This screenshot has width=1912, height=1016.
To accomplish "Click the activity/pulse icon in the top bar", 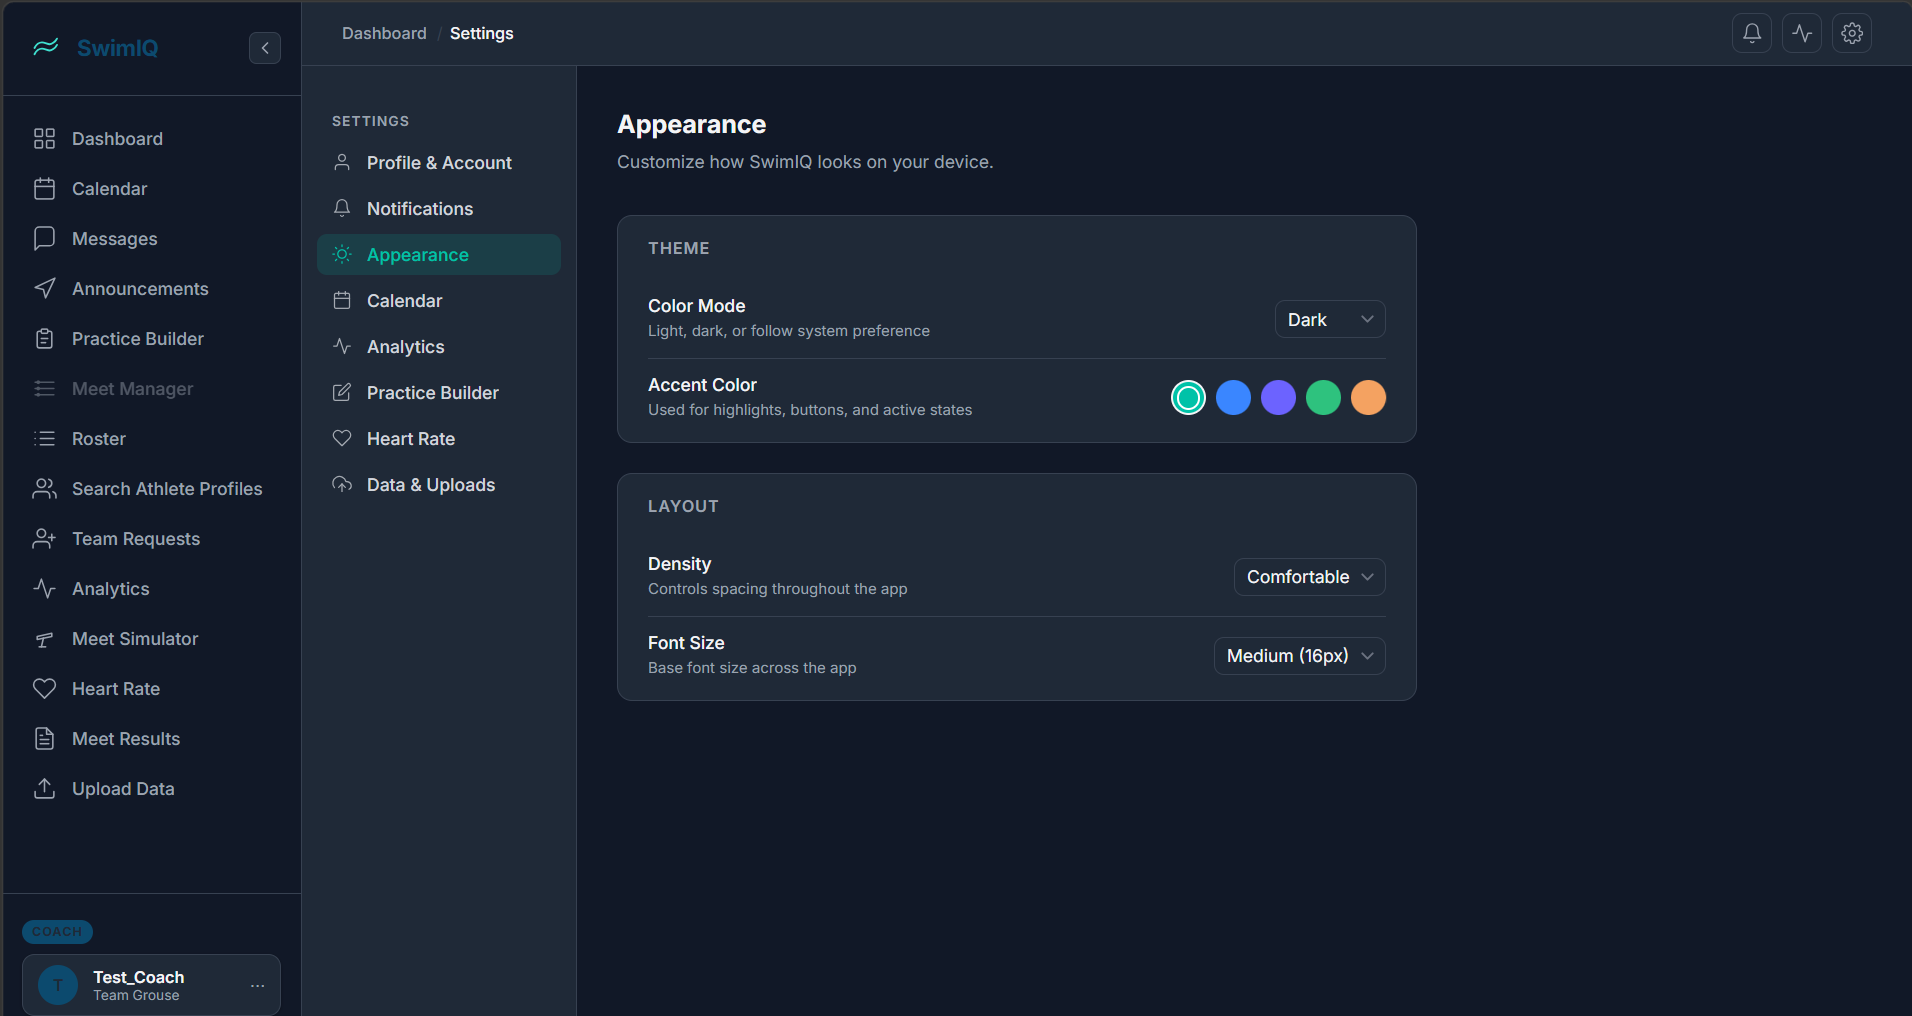I will (x=1801, y=32).
